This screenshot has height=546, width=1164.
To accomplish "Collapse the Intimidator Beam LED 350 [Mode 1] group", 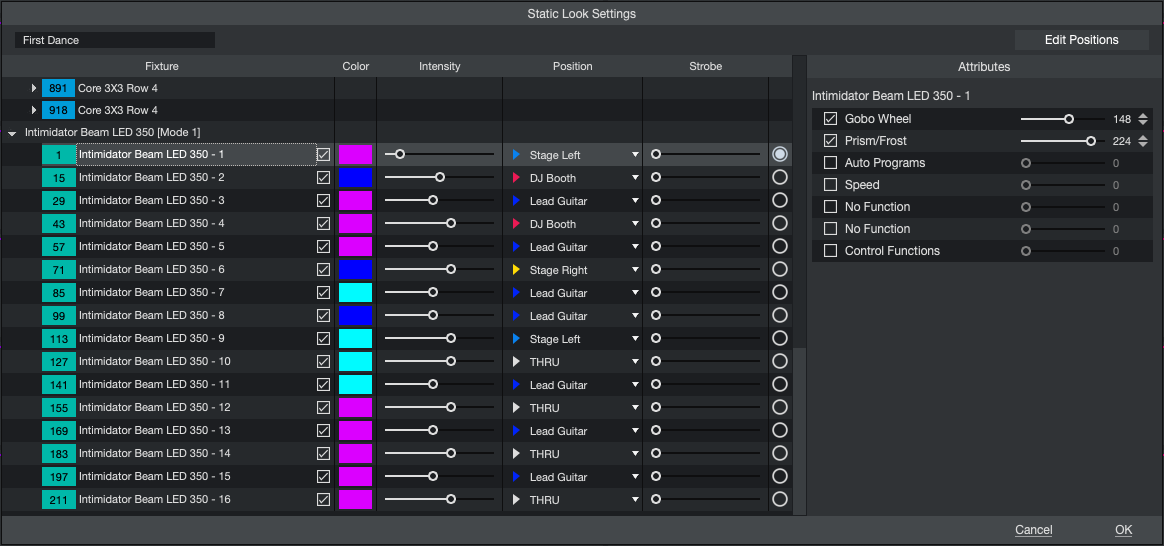I will point(12,133).
